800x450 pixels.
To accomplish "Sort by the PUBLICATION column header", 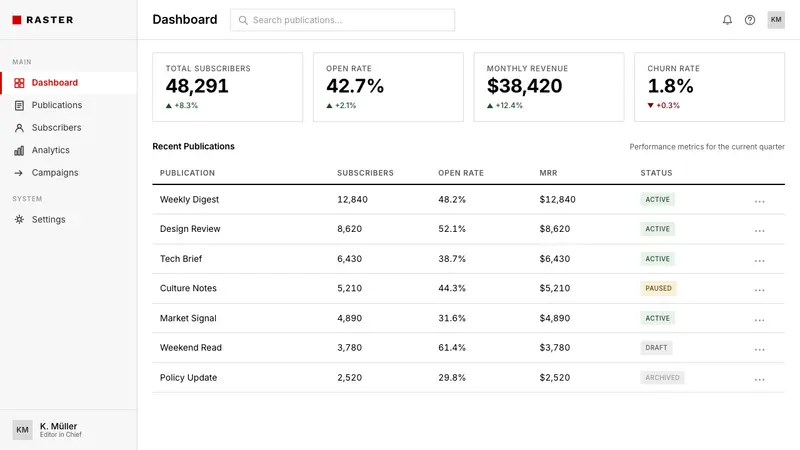I will [x=187, y=173].
